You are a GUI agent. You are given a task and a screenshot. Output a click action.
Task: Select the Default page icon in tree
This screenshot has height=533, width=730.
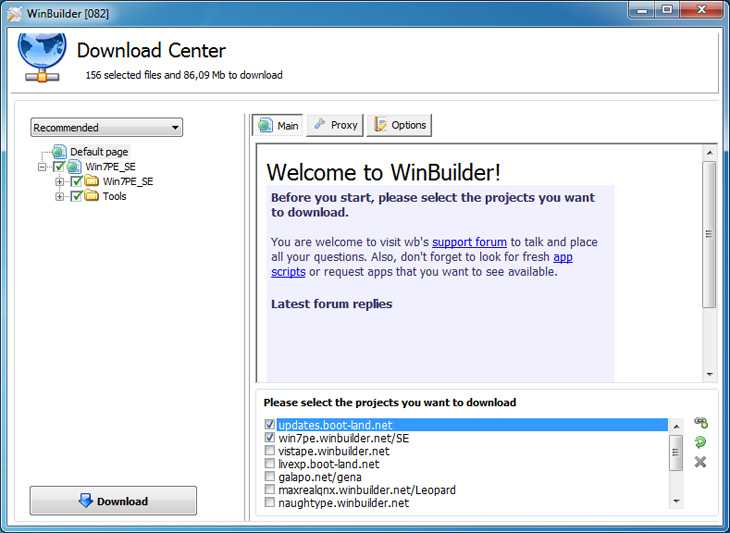[x=59, y=151]
